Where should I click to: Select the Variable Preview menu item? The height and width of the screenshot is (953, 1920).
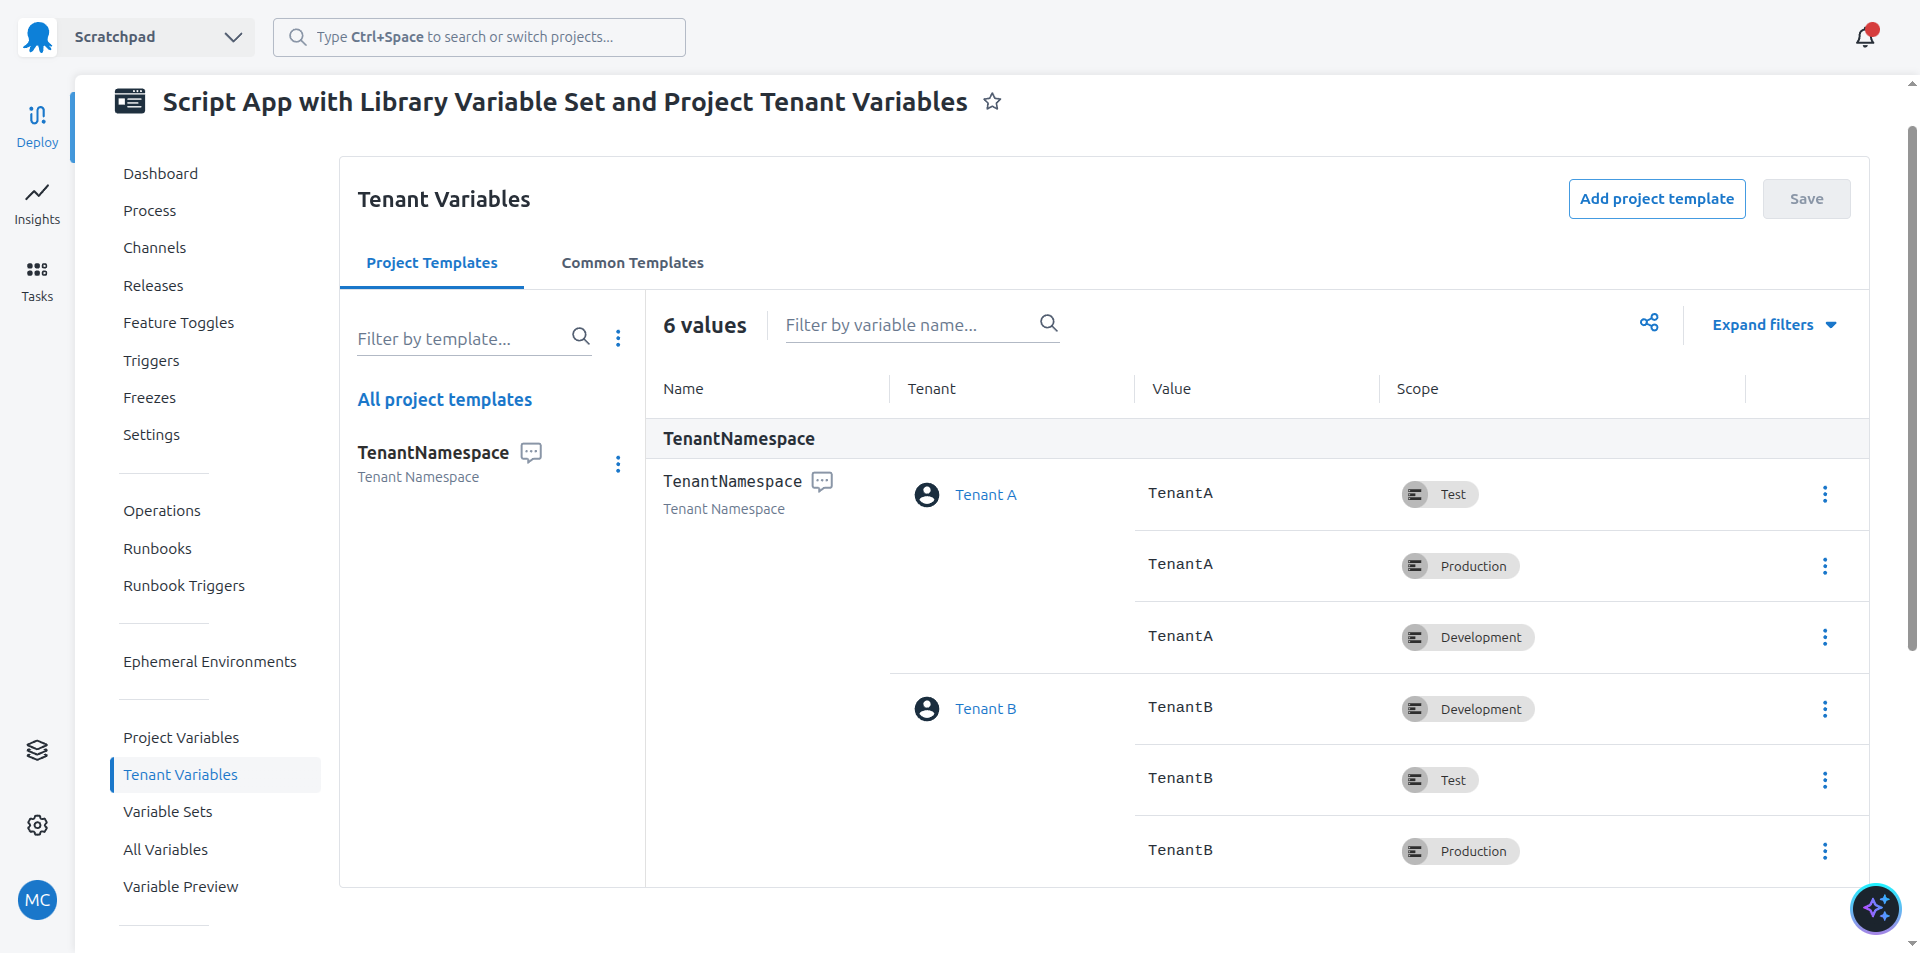180,886
